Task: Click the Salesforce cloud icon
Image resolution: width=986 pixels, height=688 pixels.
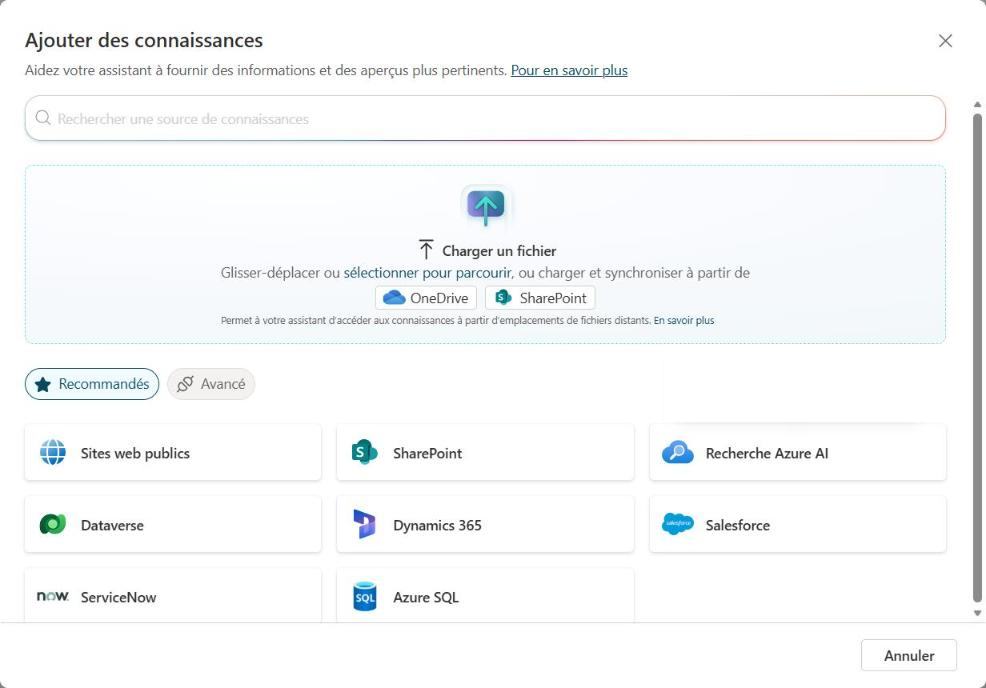Action: [x=677, y=524]
